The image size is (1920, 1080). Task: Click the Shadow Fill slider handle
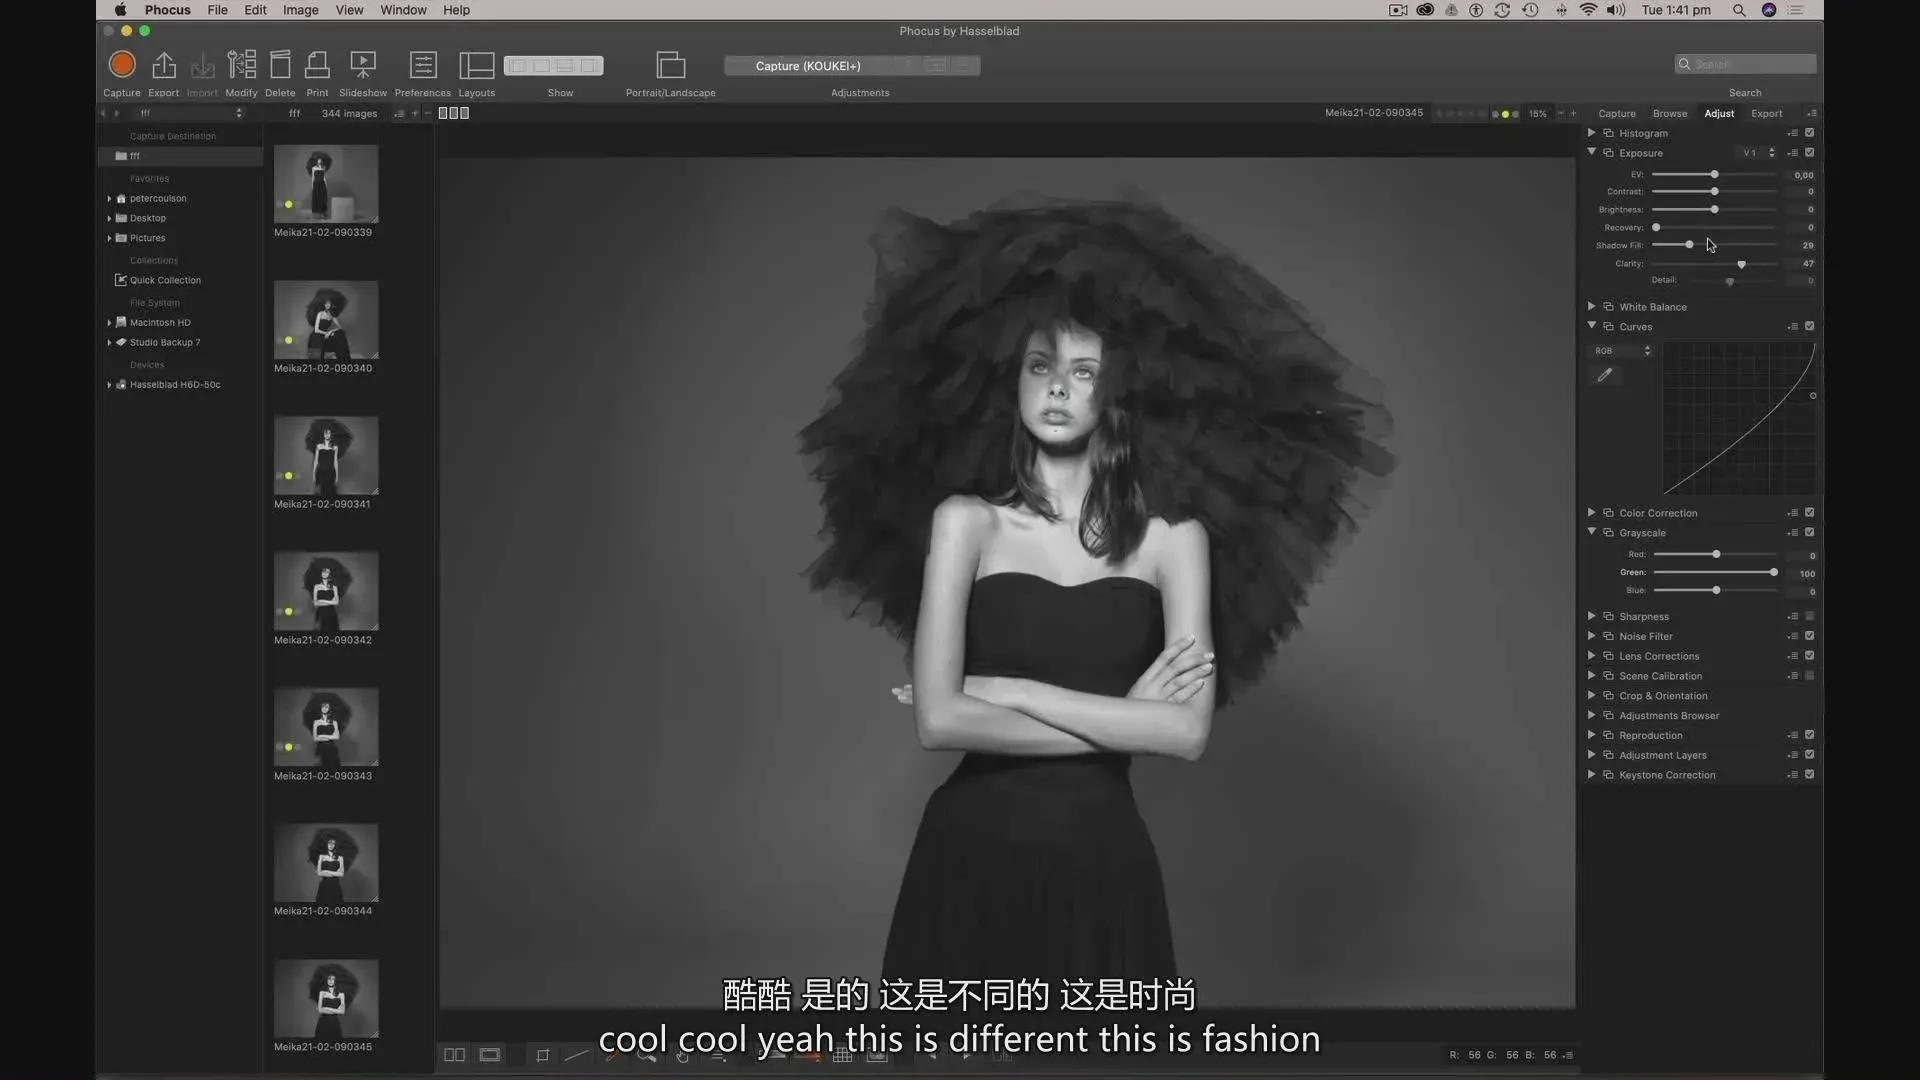point(1689,245)
